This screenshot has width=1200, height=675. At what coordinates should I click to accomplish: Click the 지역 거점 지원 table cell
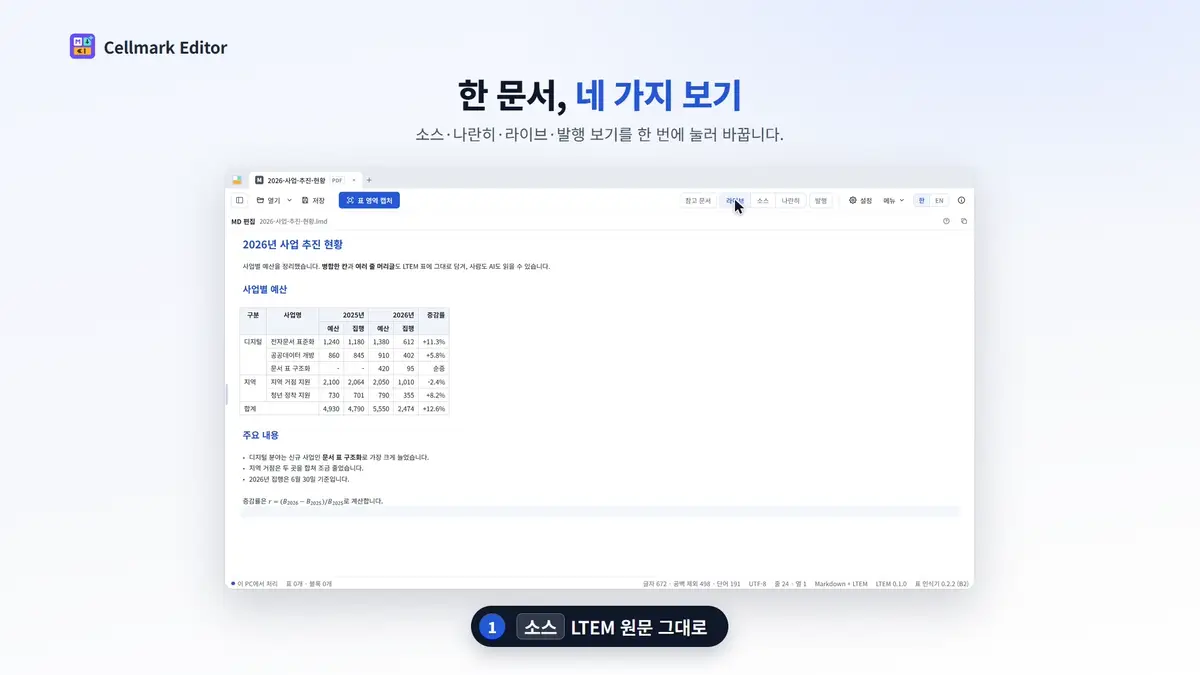pos(291,382)
